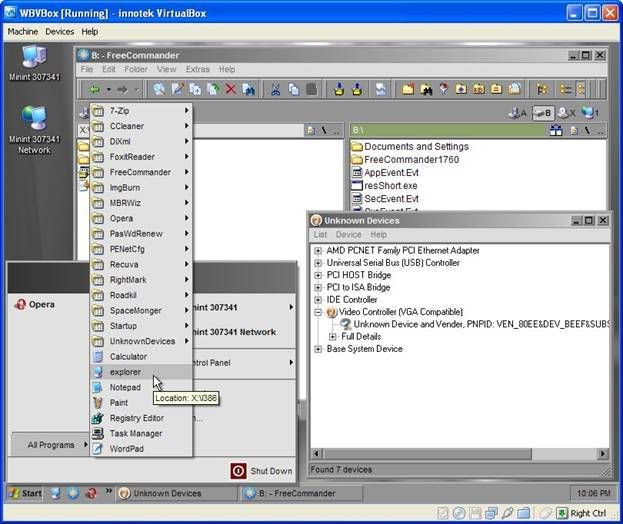The height and width of the screenshot is (524, 623).
Task: Open the Device menu in Unknown Devices
Action: point(348,235)
